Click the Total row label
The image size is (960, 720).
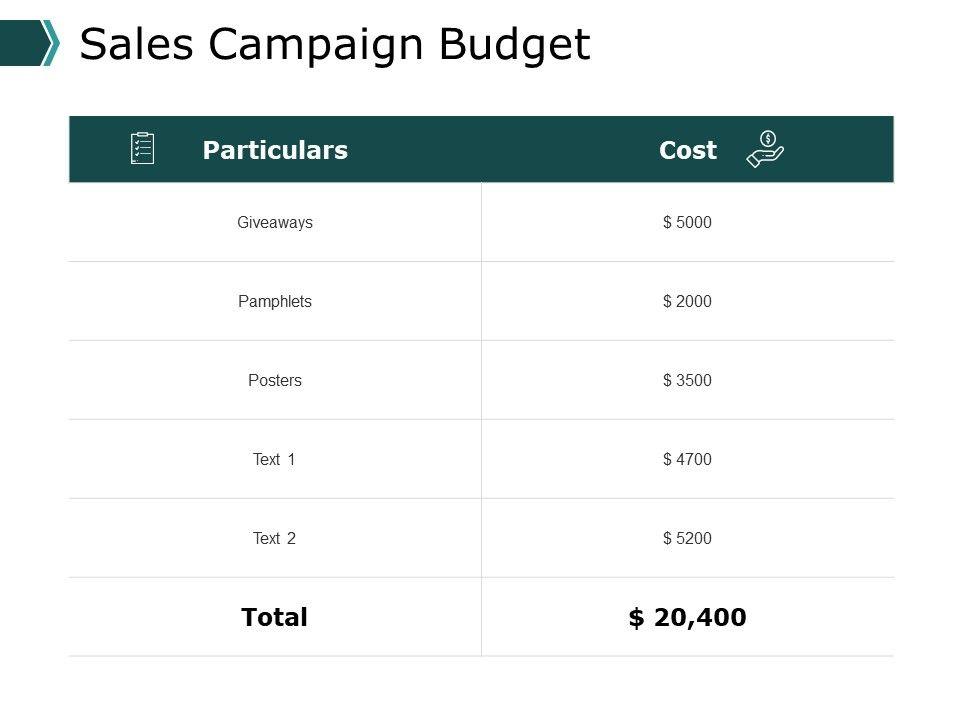[x=275, y=617]
